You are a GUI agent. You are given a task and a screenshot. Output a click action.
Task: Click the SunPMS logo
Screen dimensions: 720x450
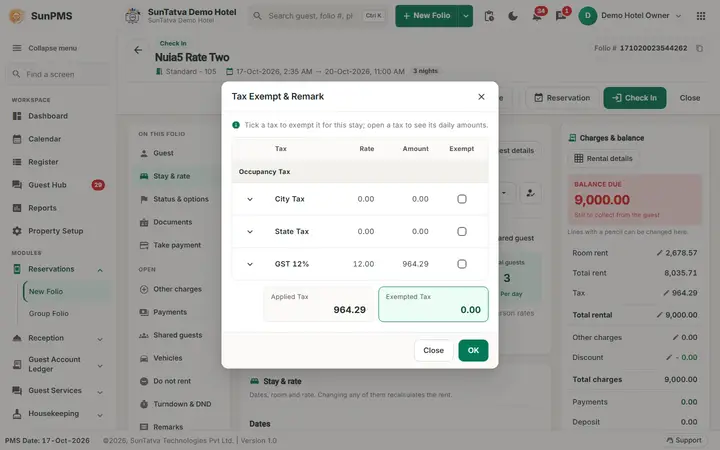tap(40, 16)
